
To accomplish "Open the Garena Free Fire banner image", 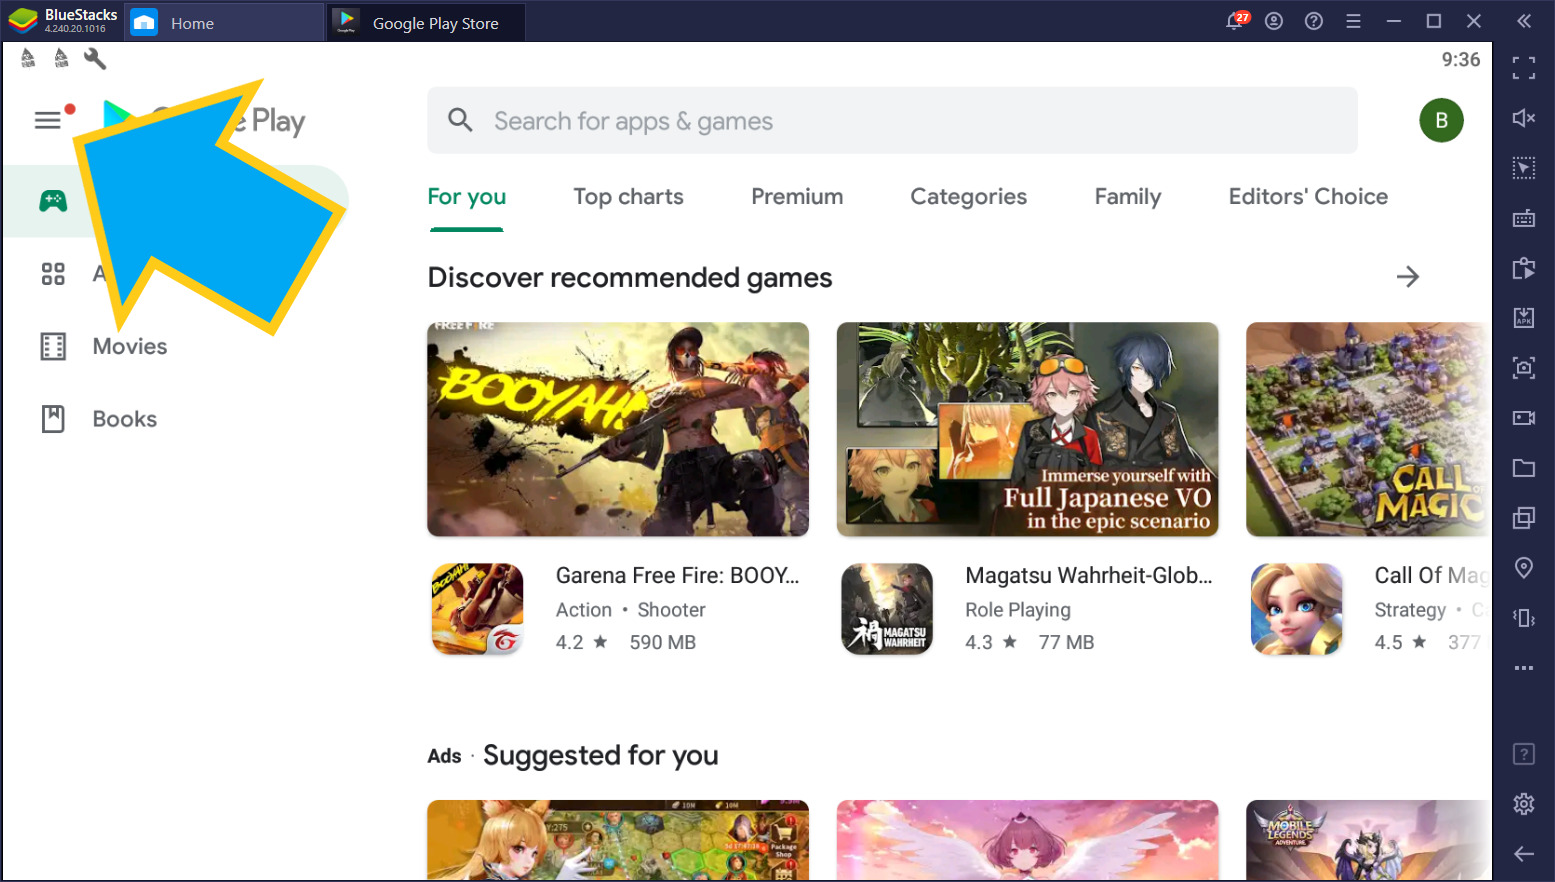I will click(618, 429).
